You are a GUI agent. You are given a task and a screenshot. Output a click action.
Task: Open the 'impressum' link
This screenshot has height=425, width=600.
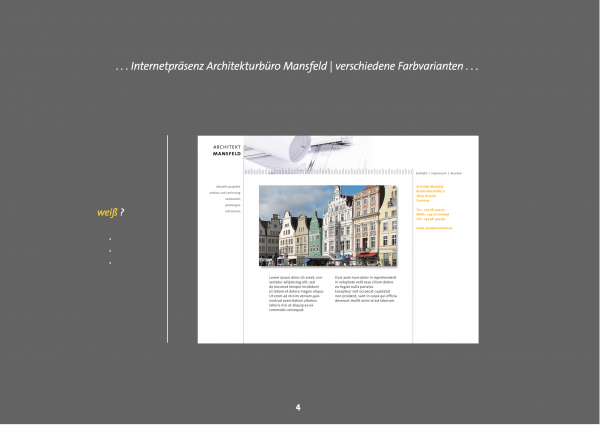click(438, 173)
